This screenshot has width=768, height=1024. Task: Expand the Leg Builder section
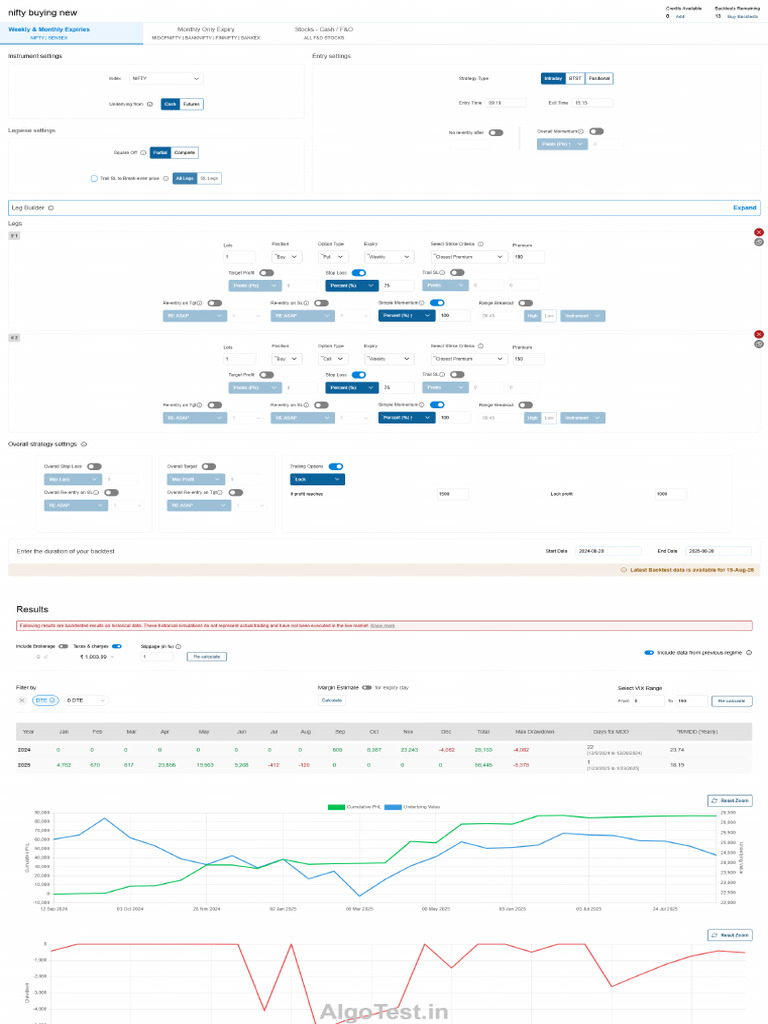[x=744, y=208]
